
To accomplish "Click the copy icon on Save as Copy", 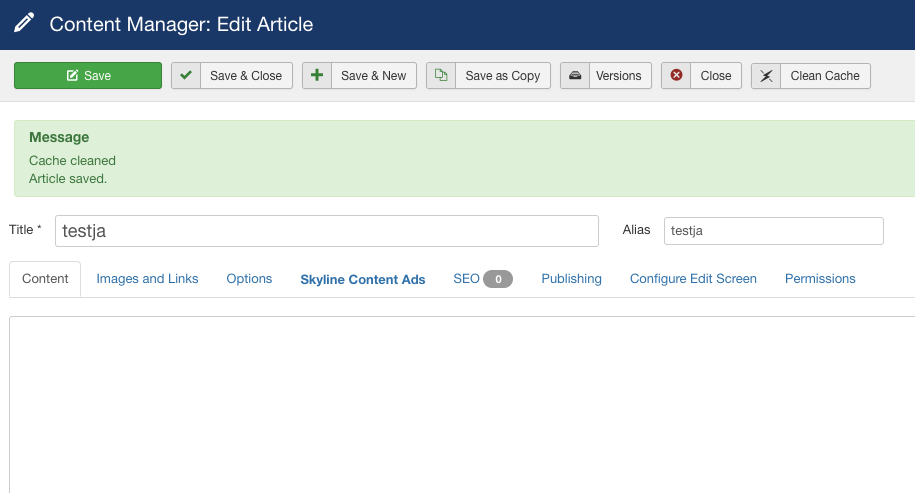I will pos(440,76).
